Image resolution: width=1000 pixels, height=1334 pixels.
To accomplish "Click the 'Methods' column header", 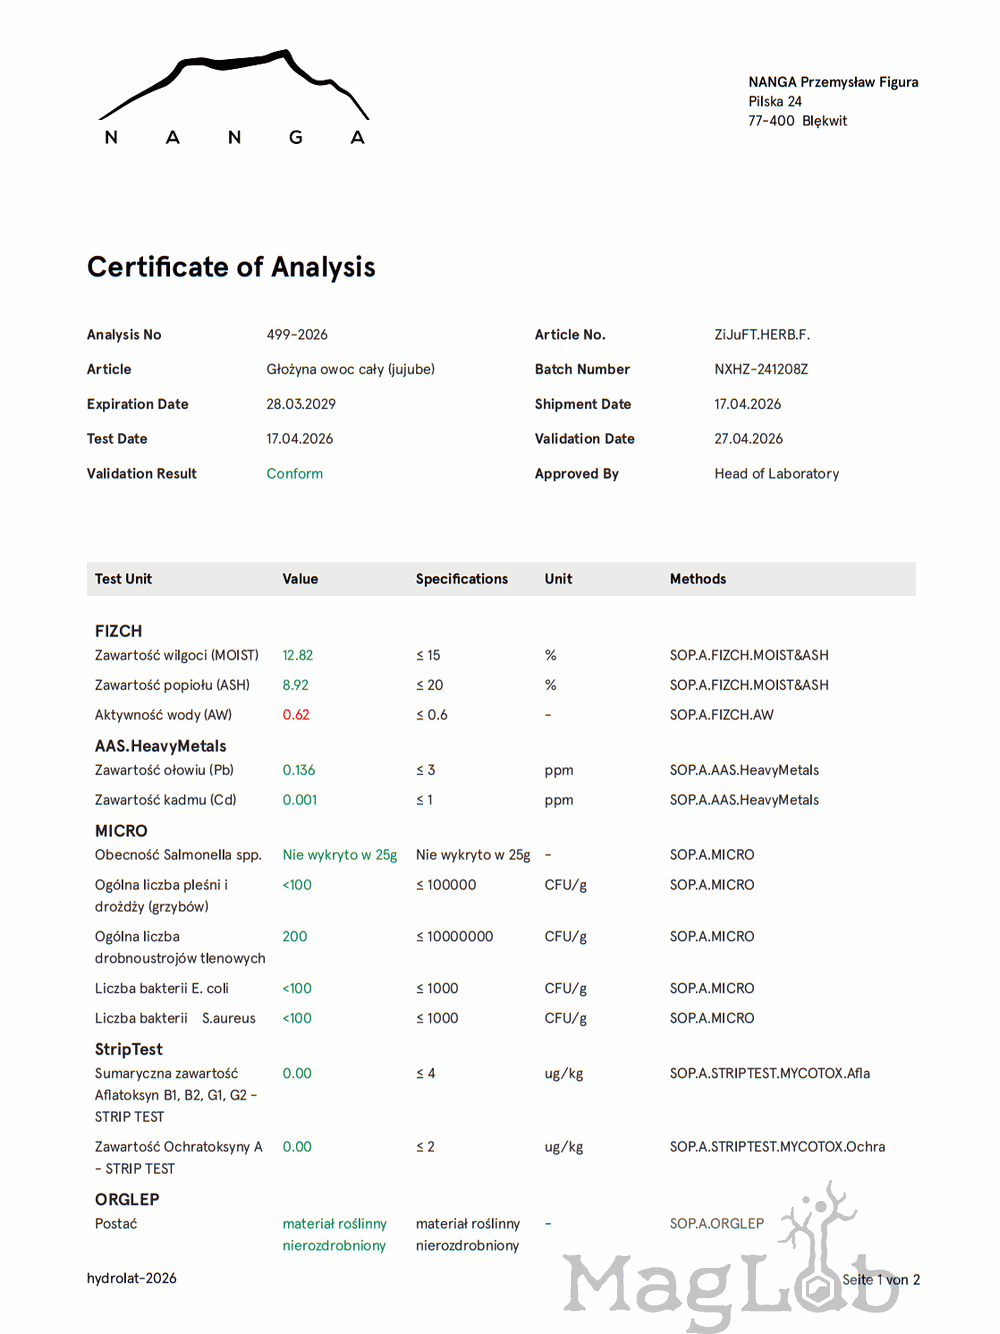I will coord(698,579).
